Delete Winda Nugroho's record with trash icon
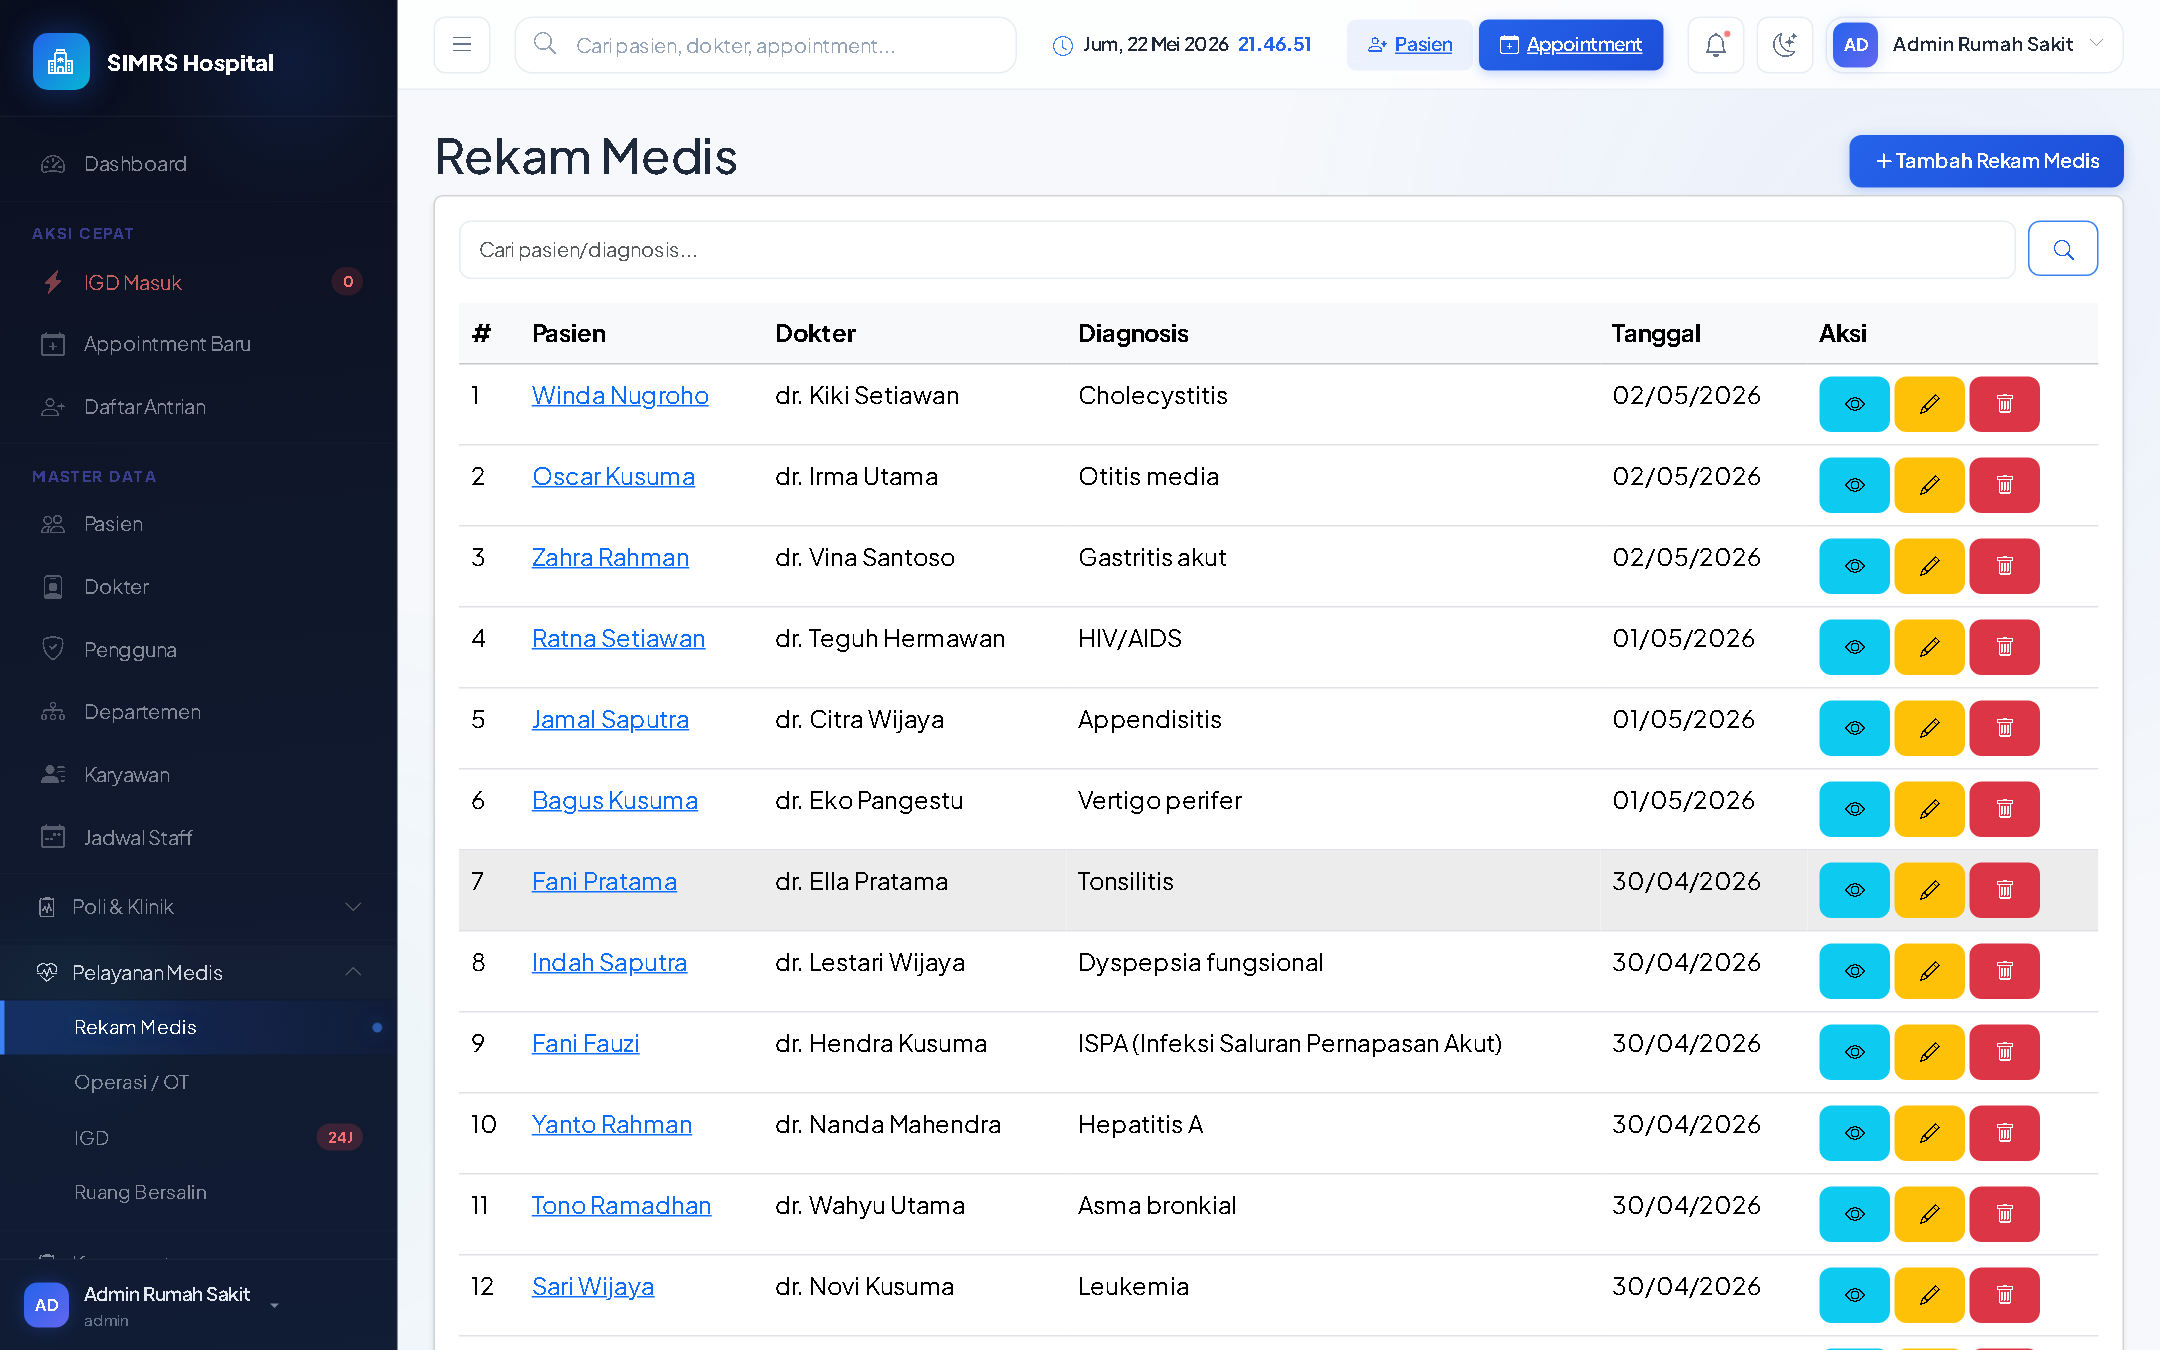 tap(2004, 404)
